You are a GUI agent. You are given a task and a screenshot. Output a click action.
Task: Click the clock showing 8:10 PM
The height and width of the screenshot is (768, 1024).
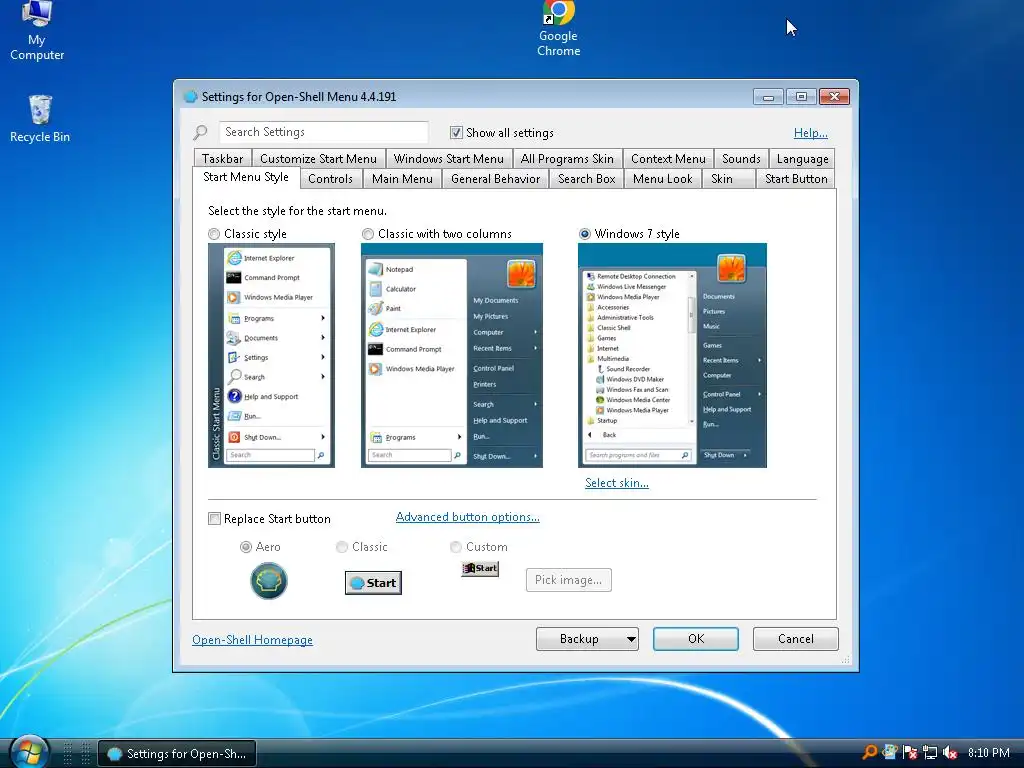coord(989,753)
